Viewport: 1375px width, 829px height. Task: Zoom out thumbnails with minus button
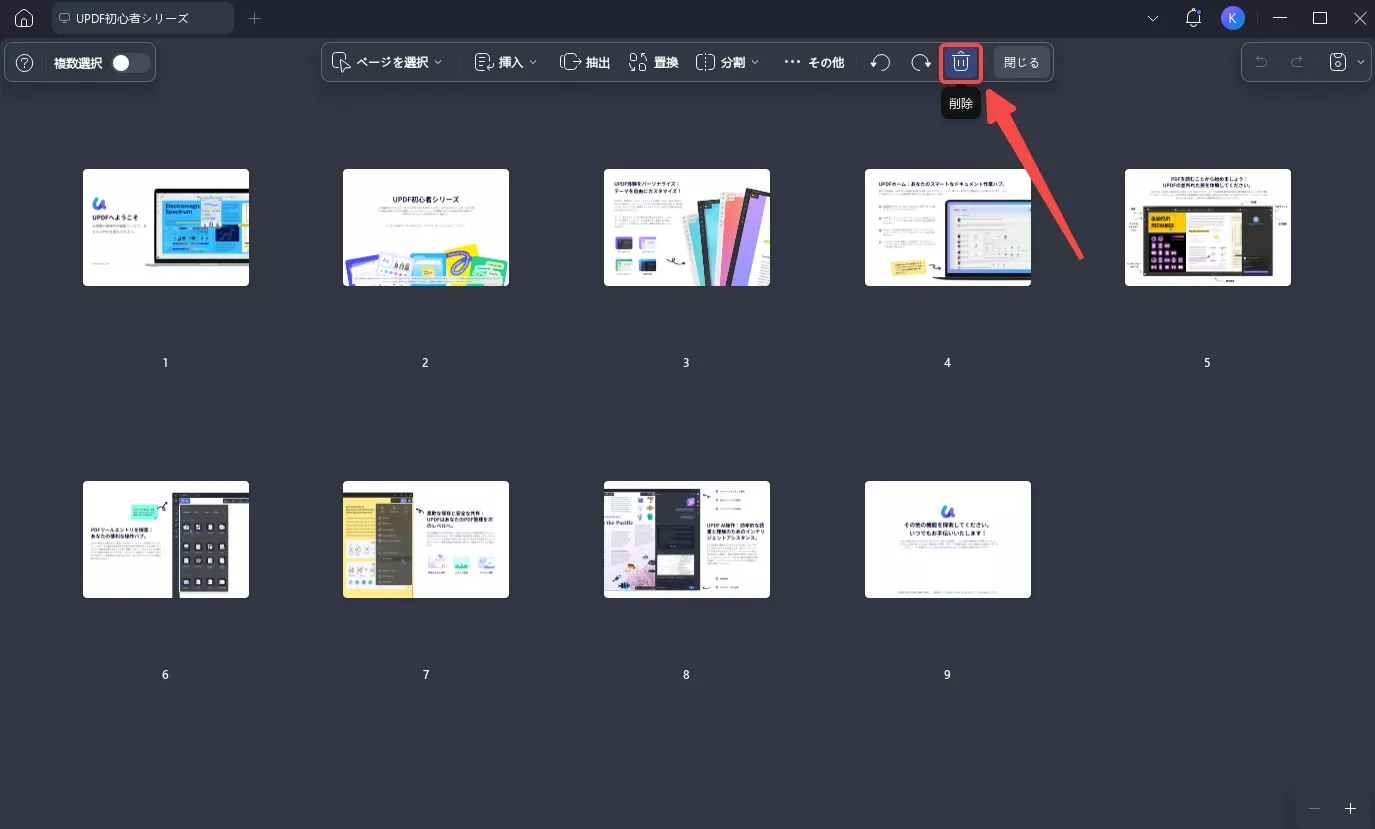click(1314, 808)
